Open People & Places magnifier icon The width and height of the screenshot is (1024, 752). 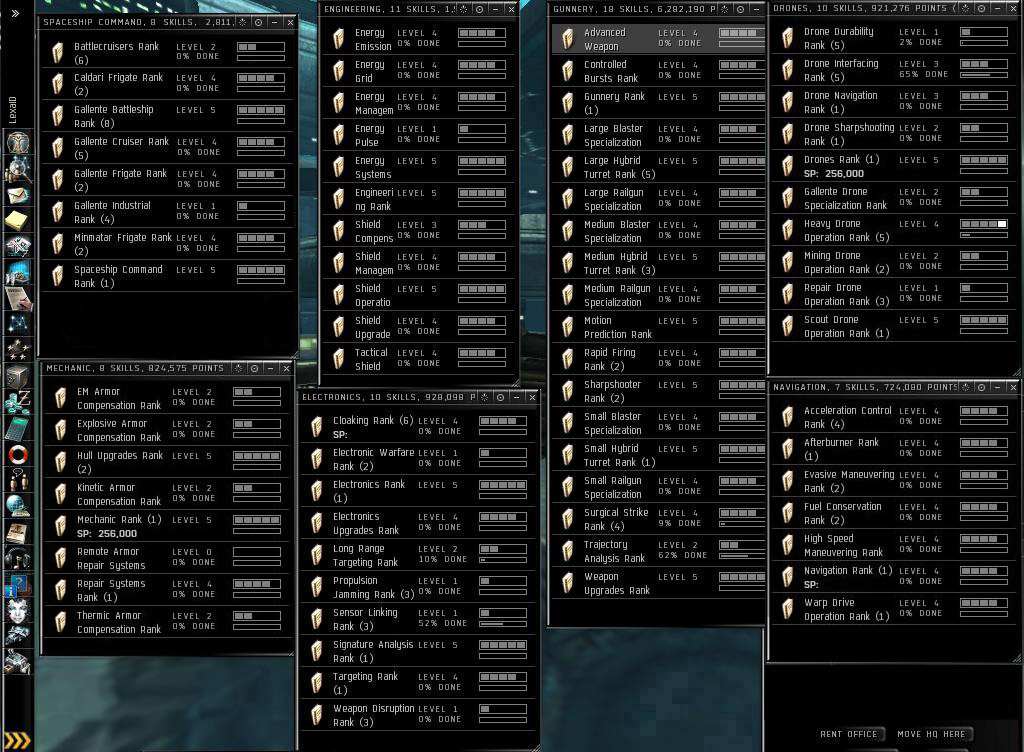click(18, 170)
